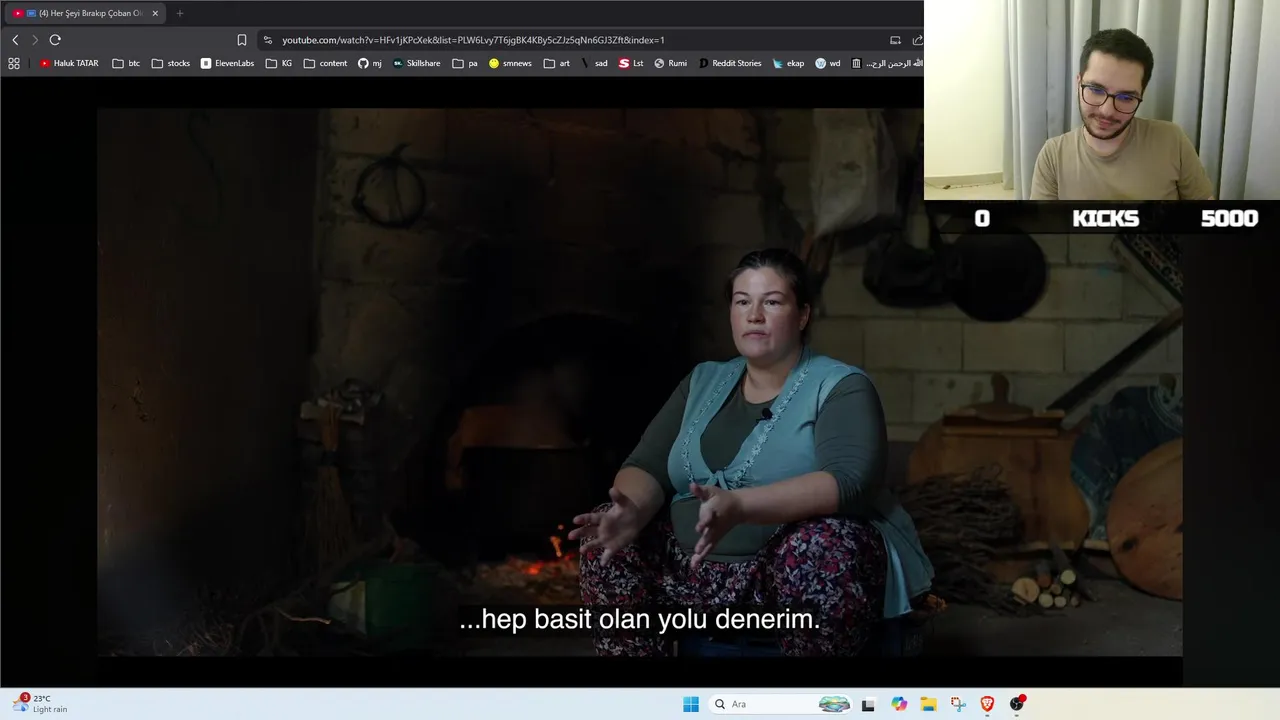1280x720 pixels.
Task: Open the weather widget showing Light rain
Action: 40,703
